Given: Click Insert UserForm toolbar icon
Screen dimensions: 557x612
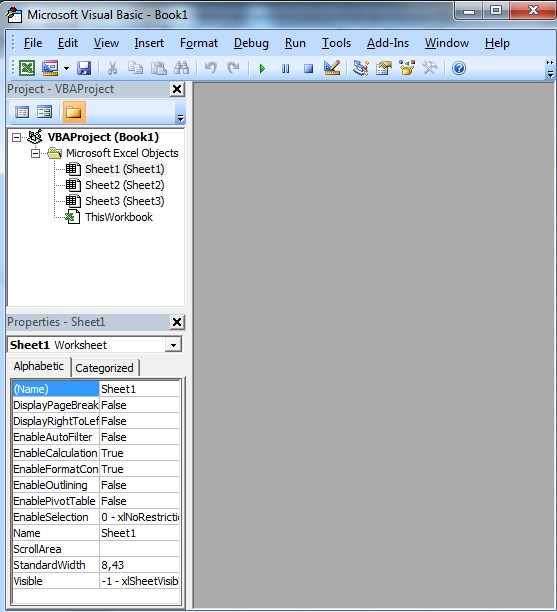Looking at the screenshot, I should tap(50, 68).
